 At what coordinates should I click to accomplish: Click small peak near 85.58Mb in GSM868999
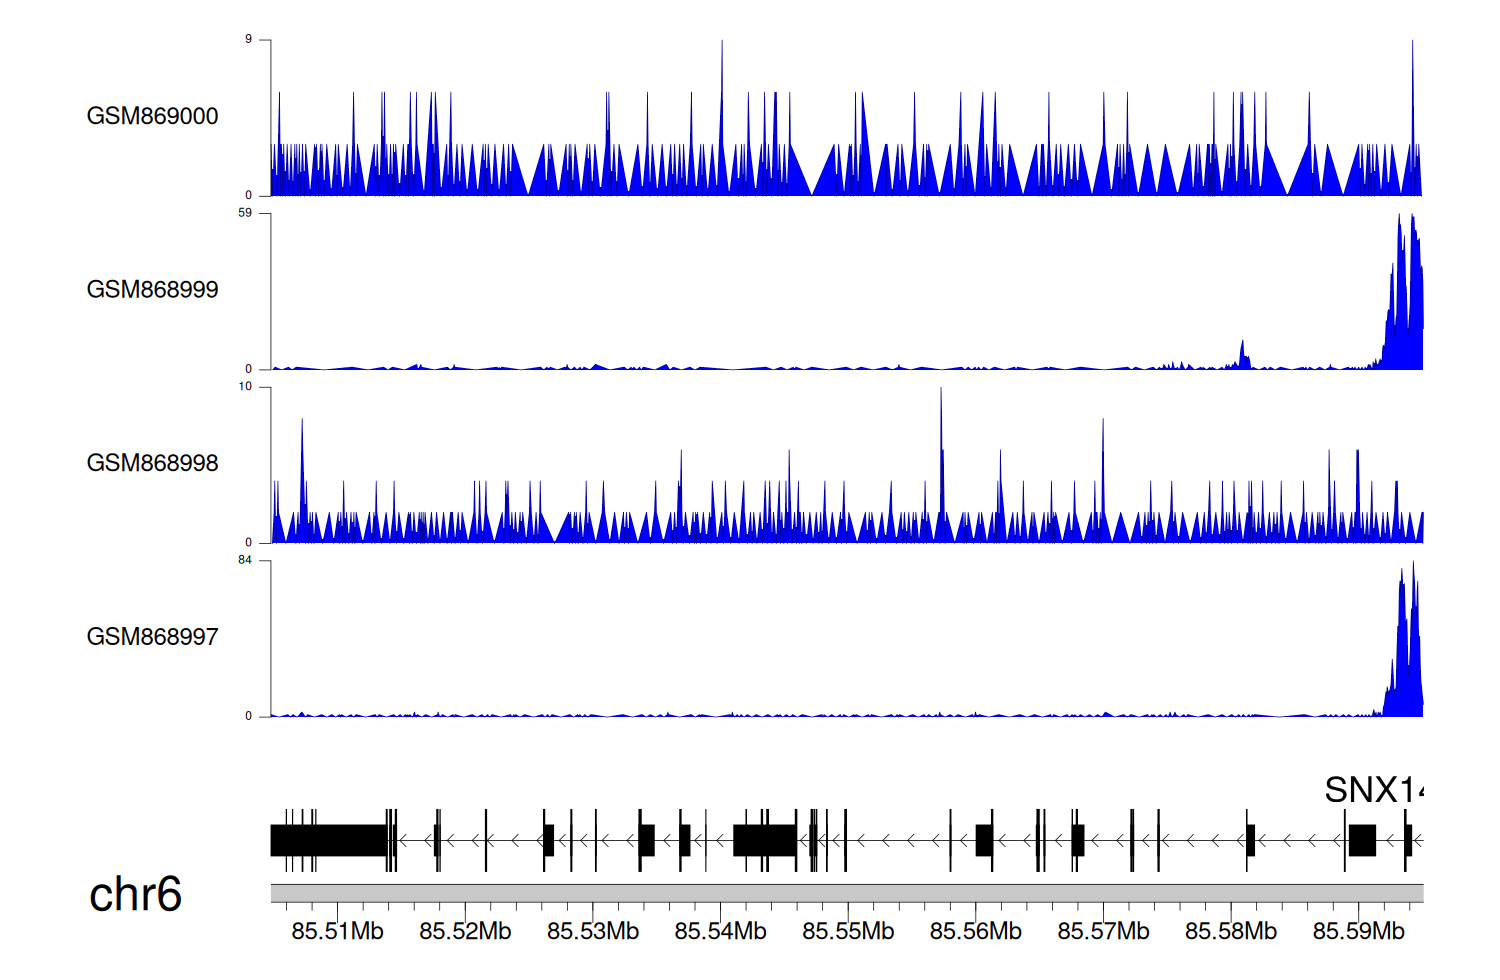[1243, 356]
